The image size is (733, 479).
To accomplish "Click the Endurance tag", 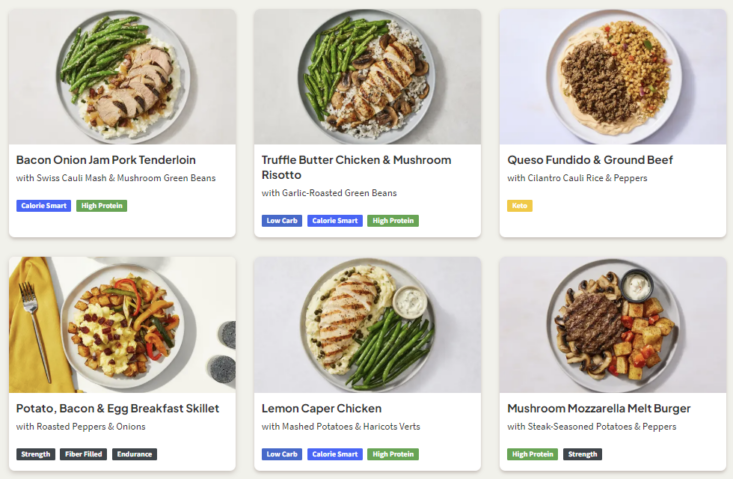I will (135, 454).
